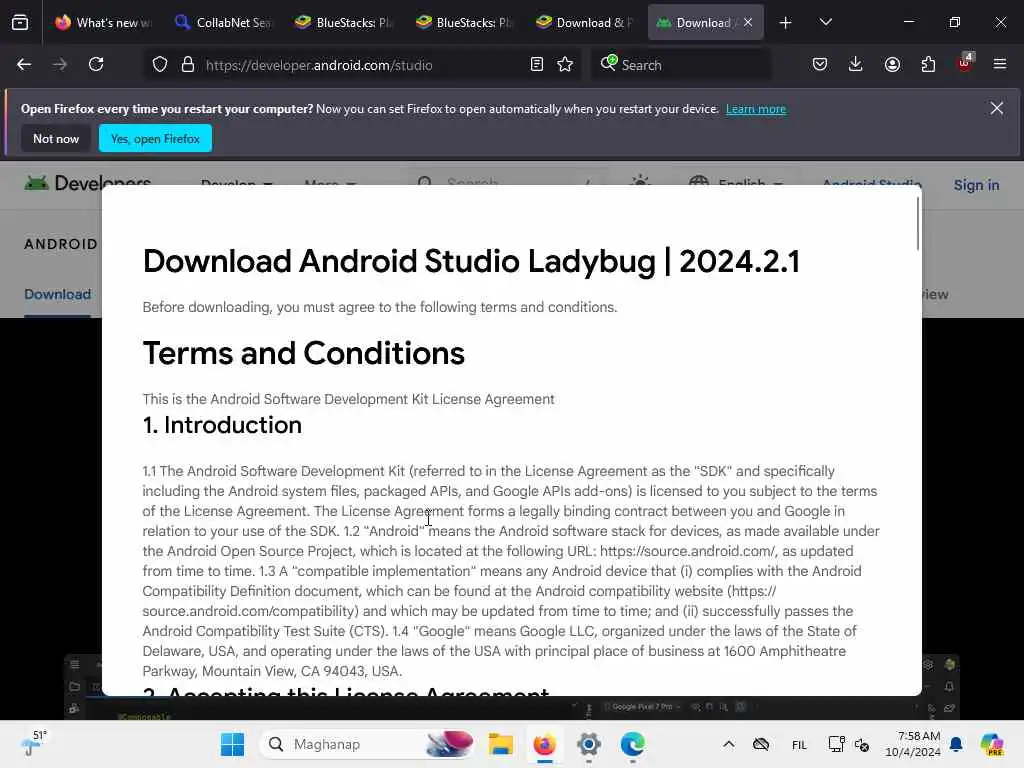Open the Firefox account menu

click(x=892, y=65)
